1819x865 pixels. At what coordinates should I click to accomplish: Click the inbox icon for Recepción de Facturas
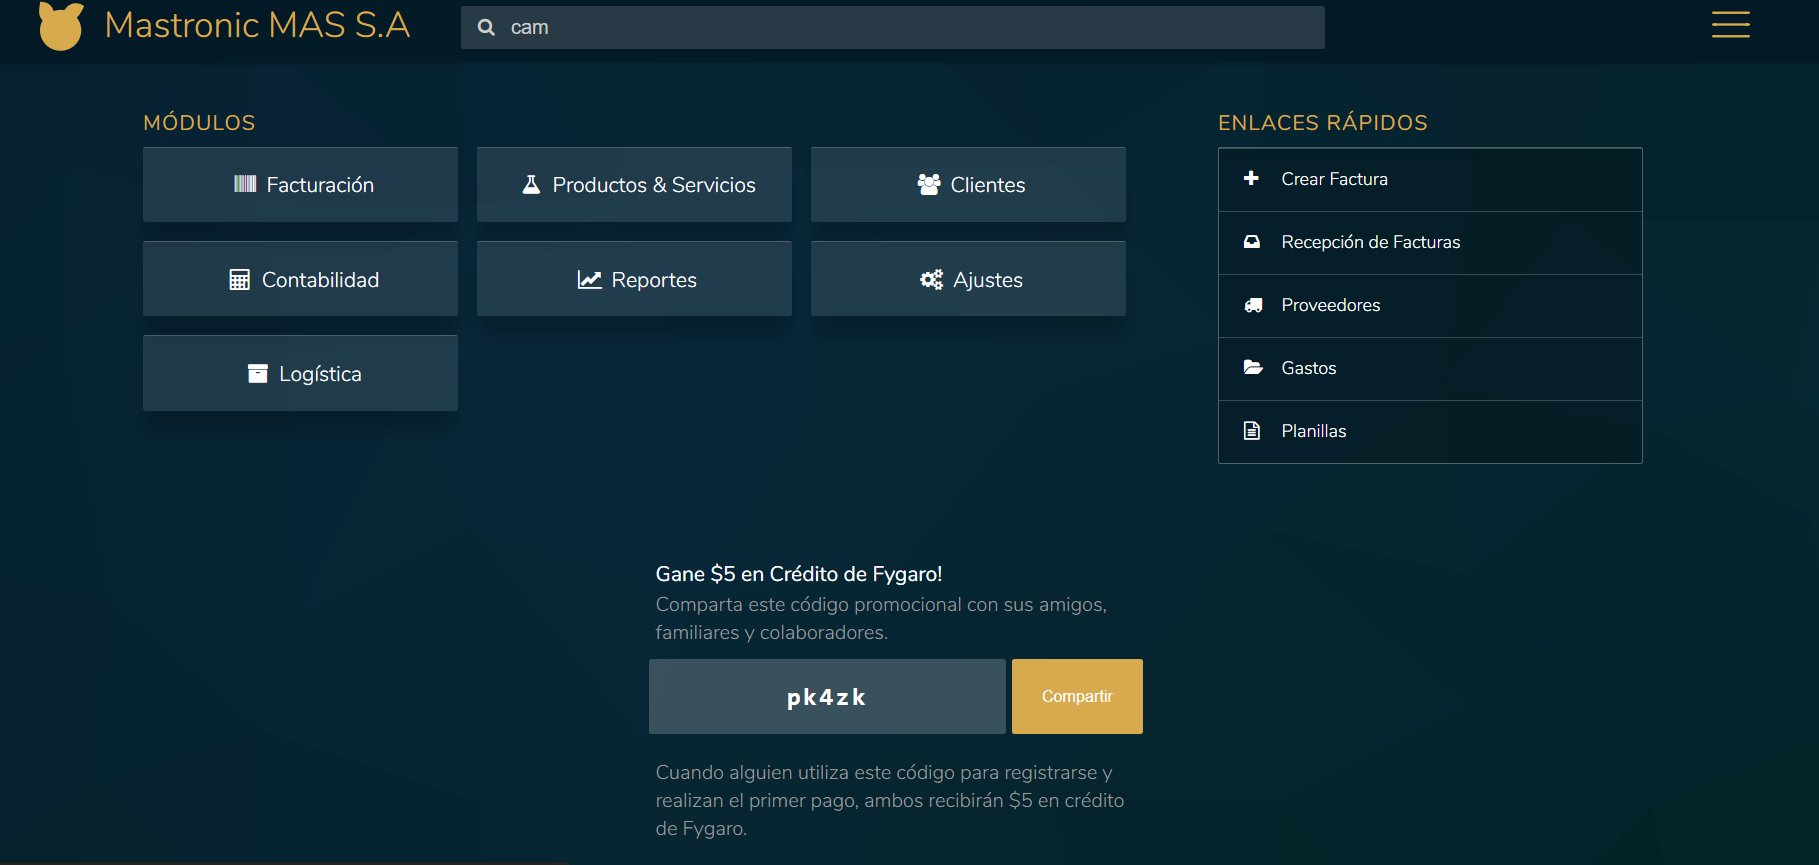[1251, 242]
